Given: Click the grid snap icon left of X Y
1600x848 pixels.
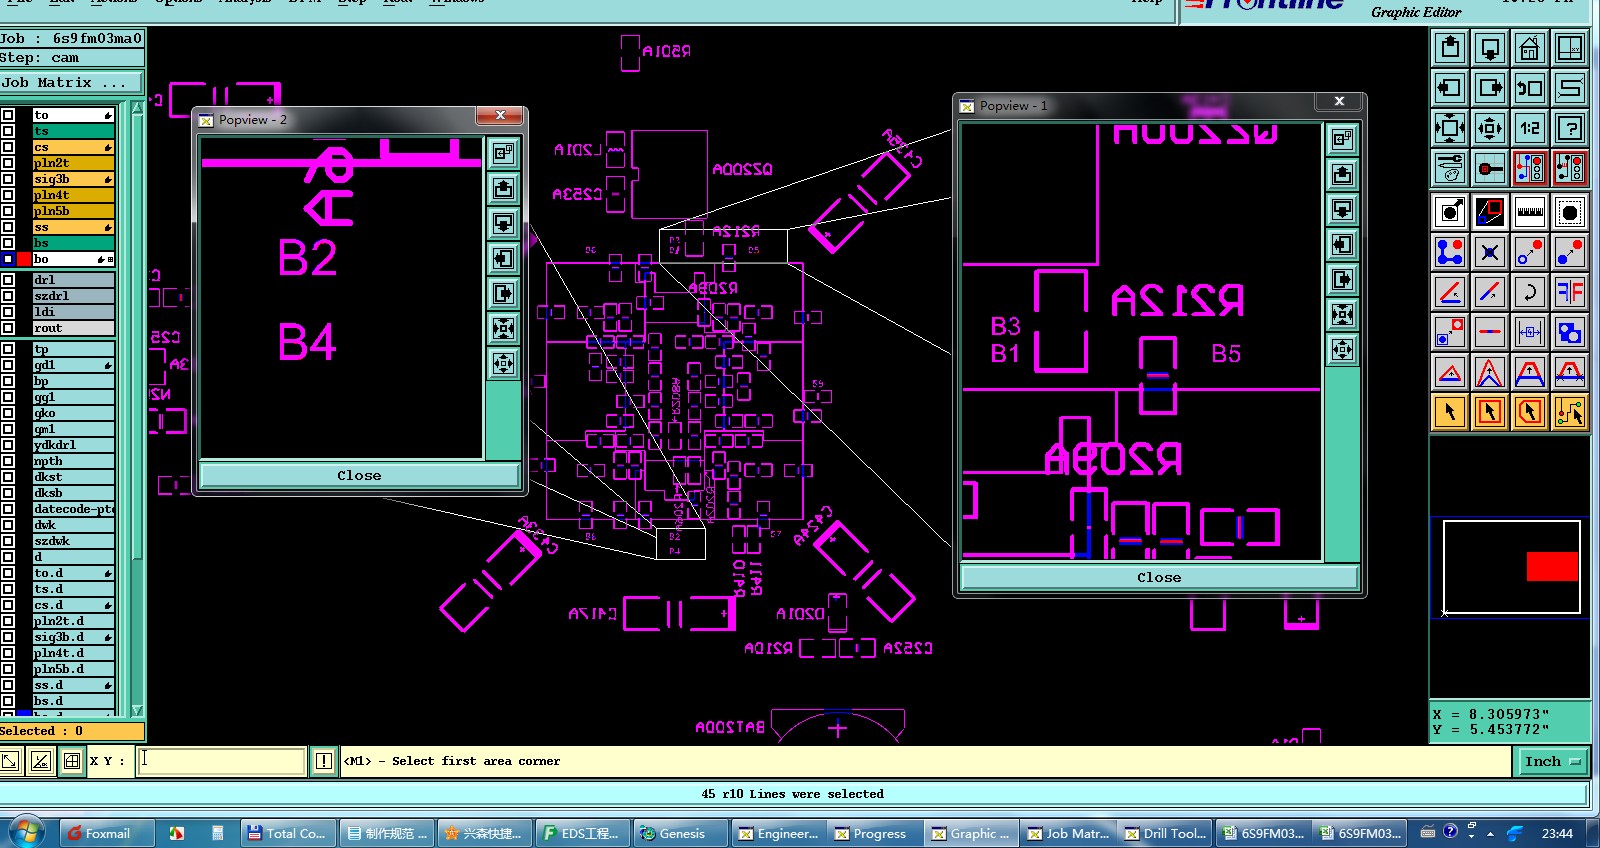Looking at the screenshot, I should pyautogui.click(x=72, y=761).
